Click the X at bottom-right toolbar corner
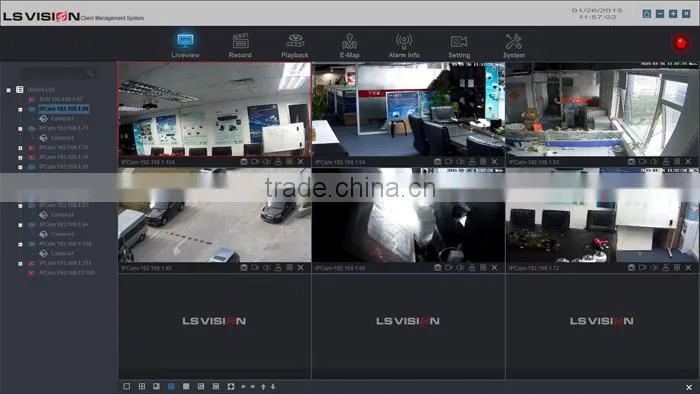Screen dimensions: 700x394 [x=689, y=387]
